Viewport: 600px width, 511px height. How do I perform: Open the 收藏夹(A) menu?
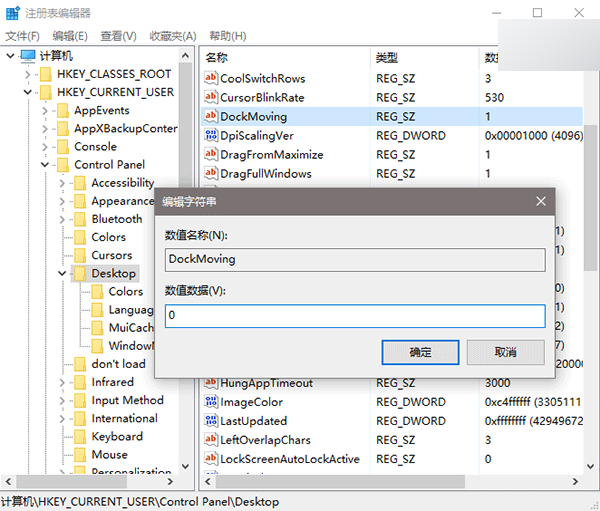tap(172, 36)
